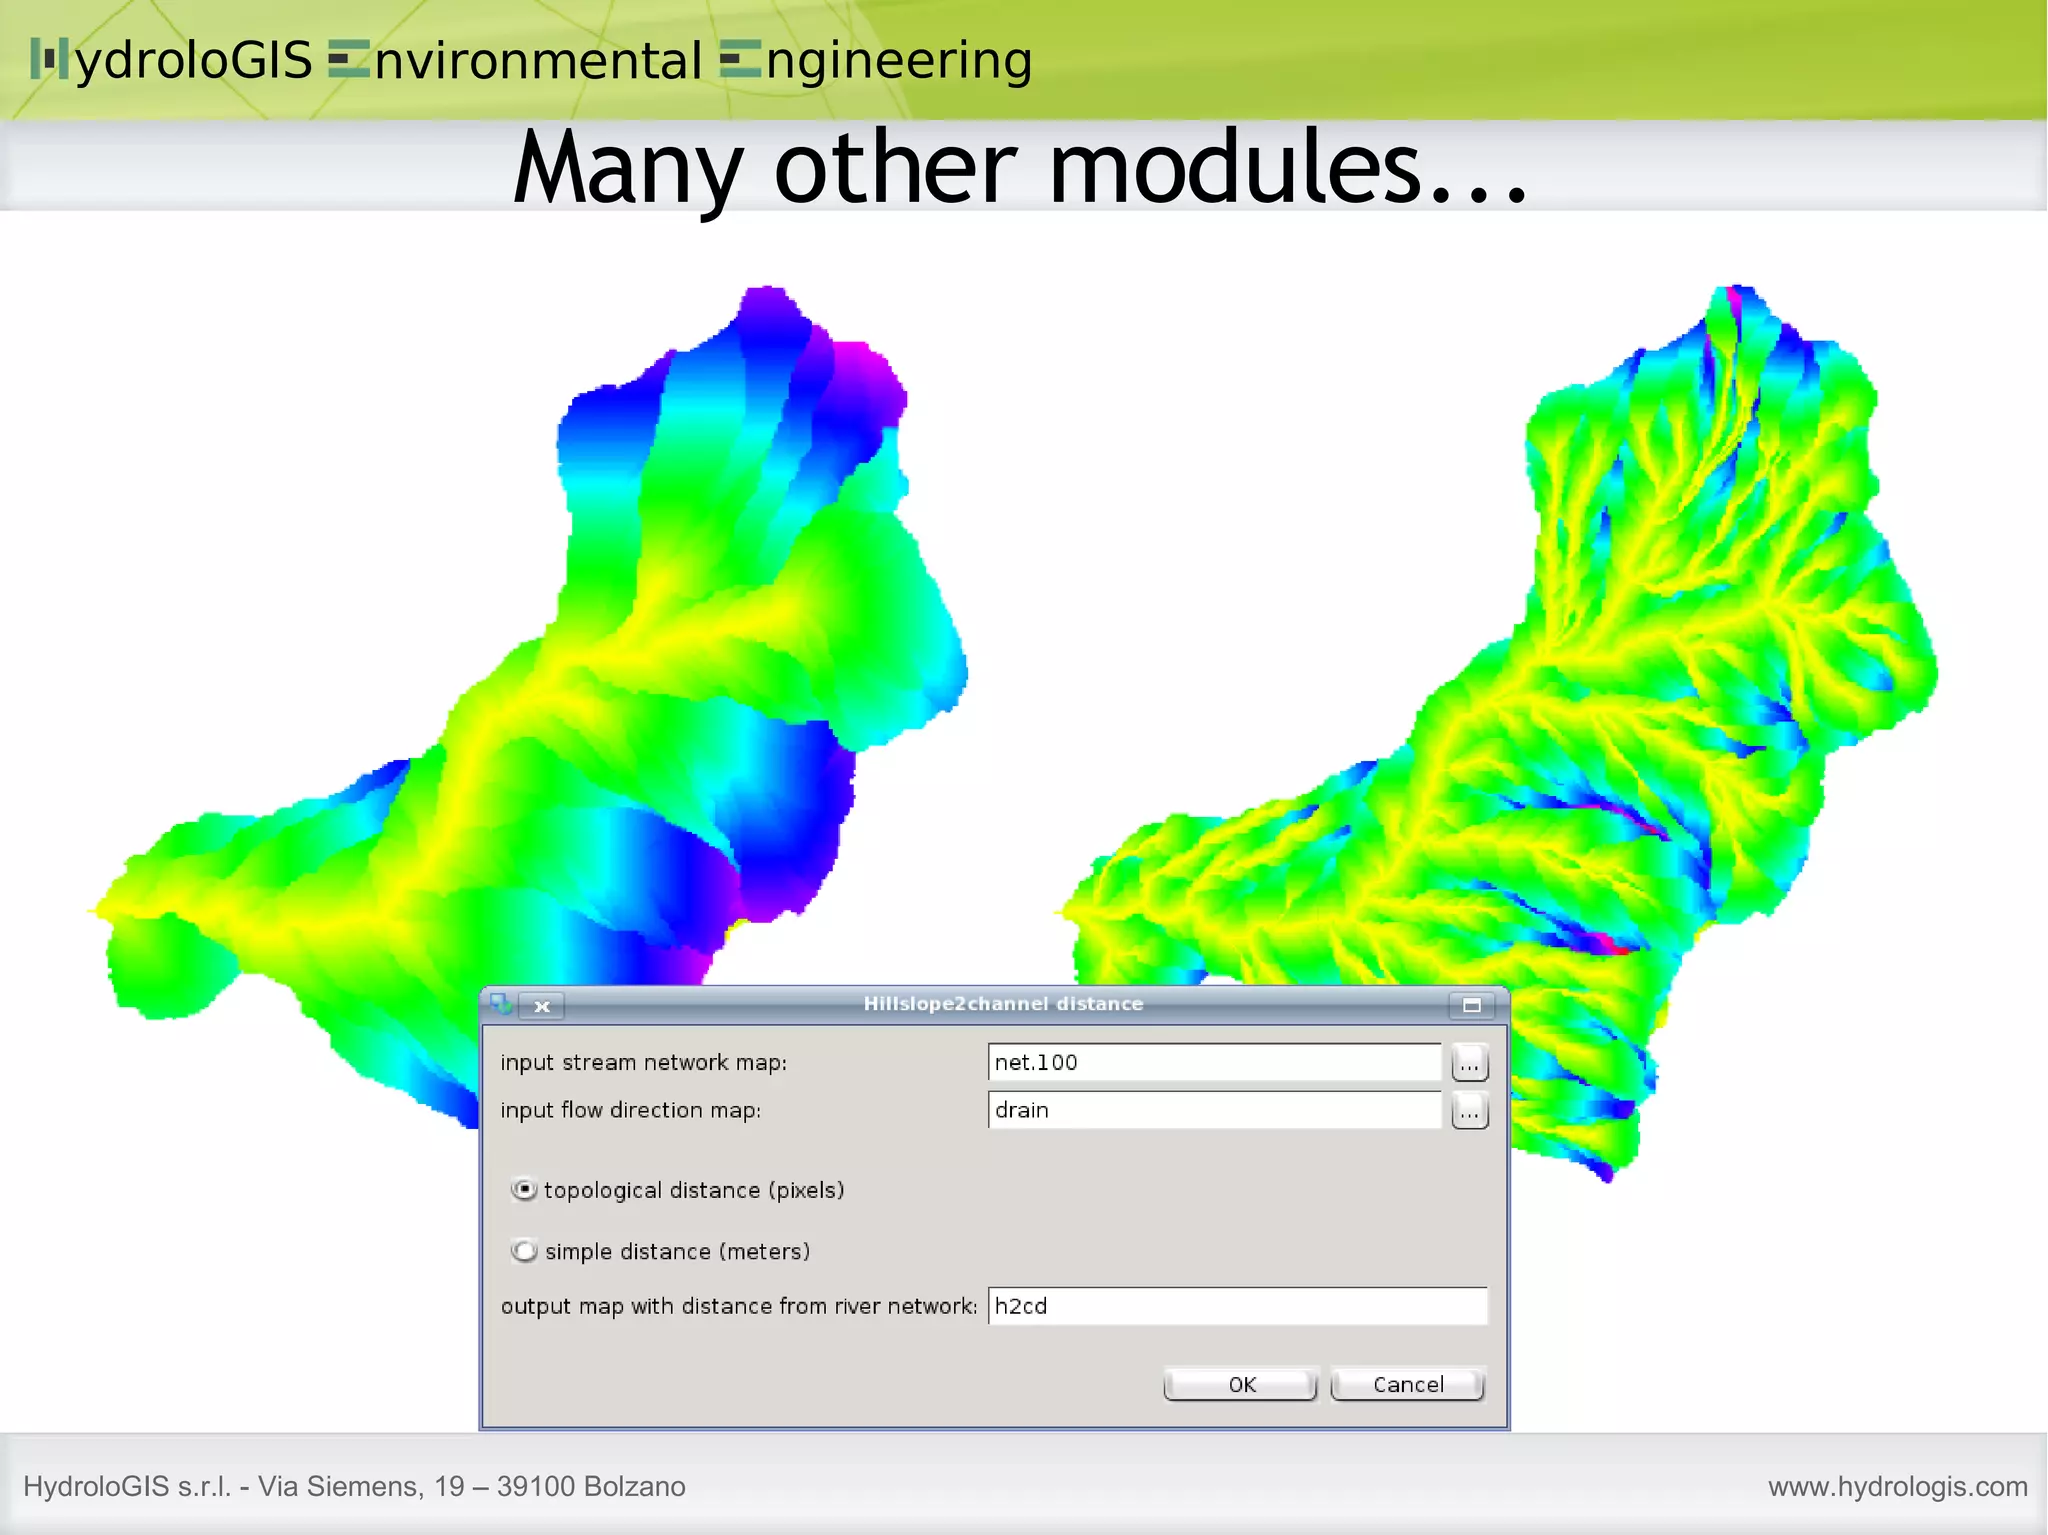Click the 'Many other modules...' heading

pyautogui.click(x=1020, y=167)
